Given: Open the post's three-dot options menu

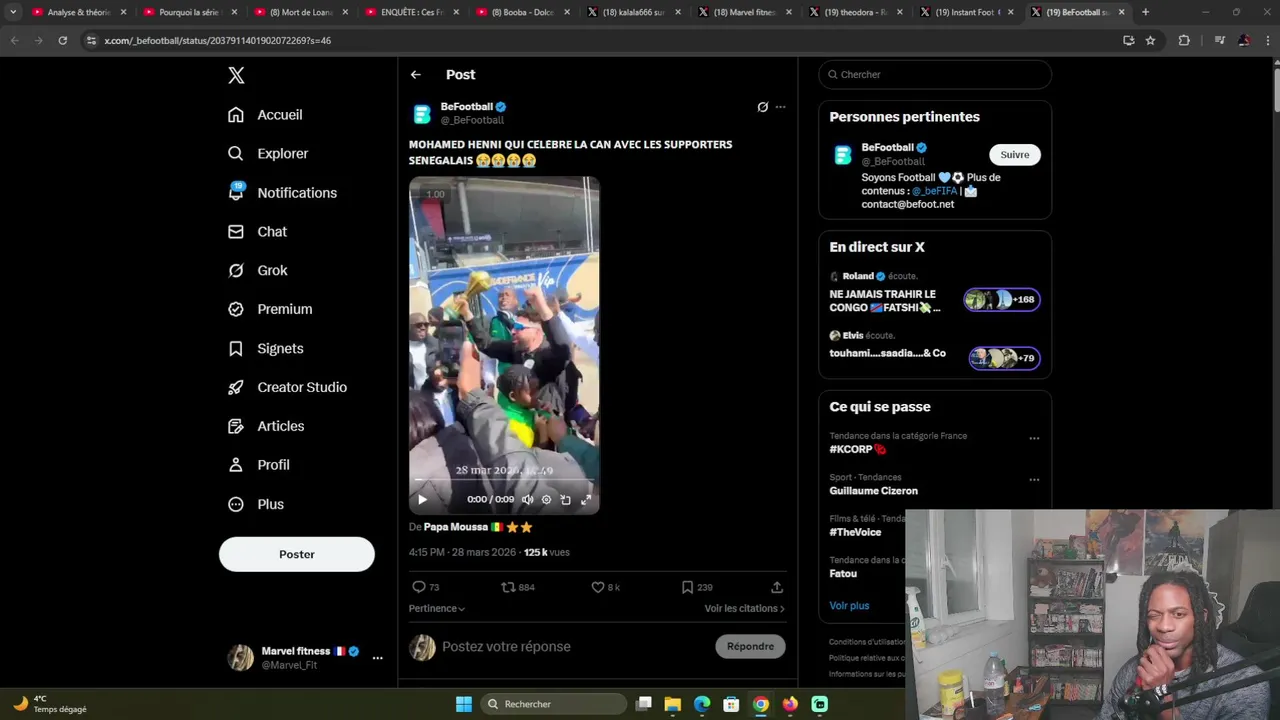Looking at the screenshot, I should click(781, 107).
